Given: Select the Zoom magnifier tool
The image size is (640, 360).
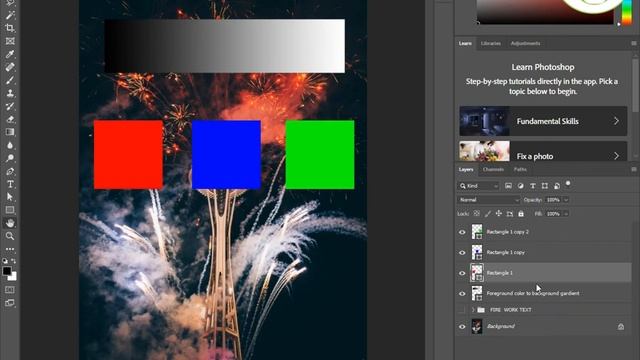Looking at the screenshot, I should click(10, 236).
